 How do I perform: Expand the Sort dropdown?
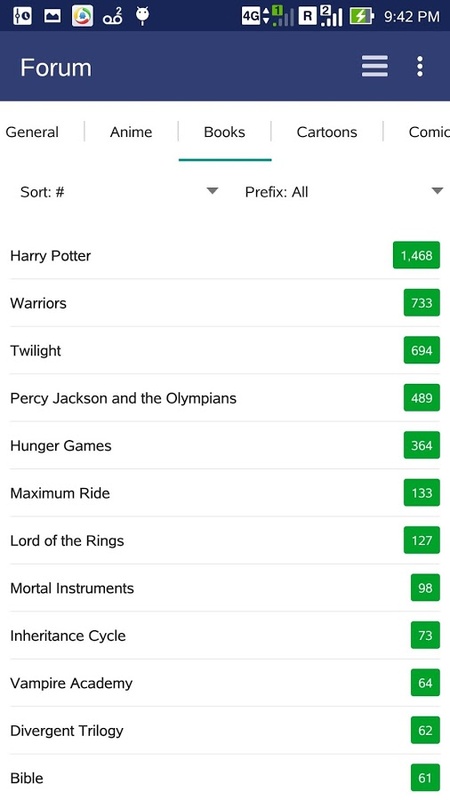coord(119,192)
